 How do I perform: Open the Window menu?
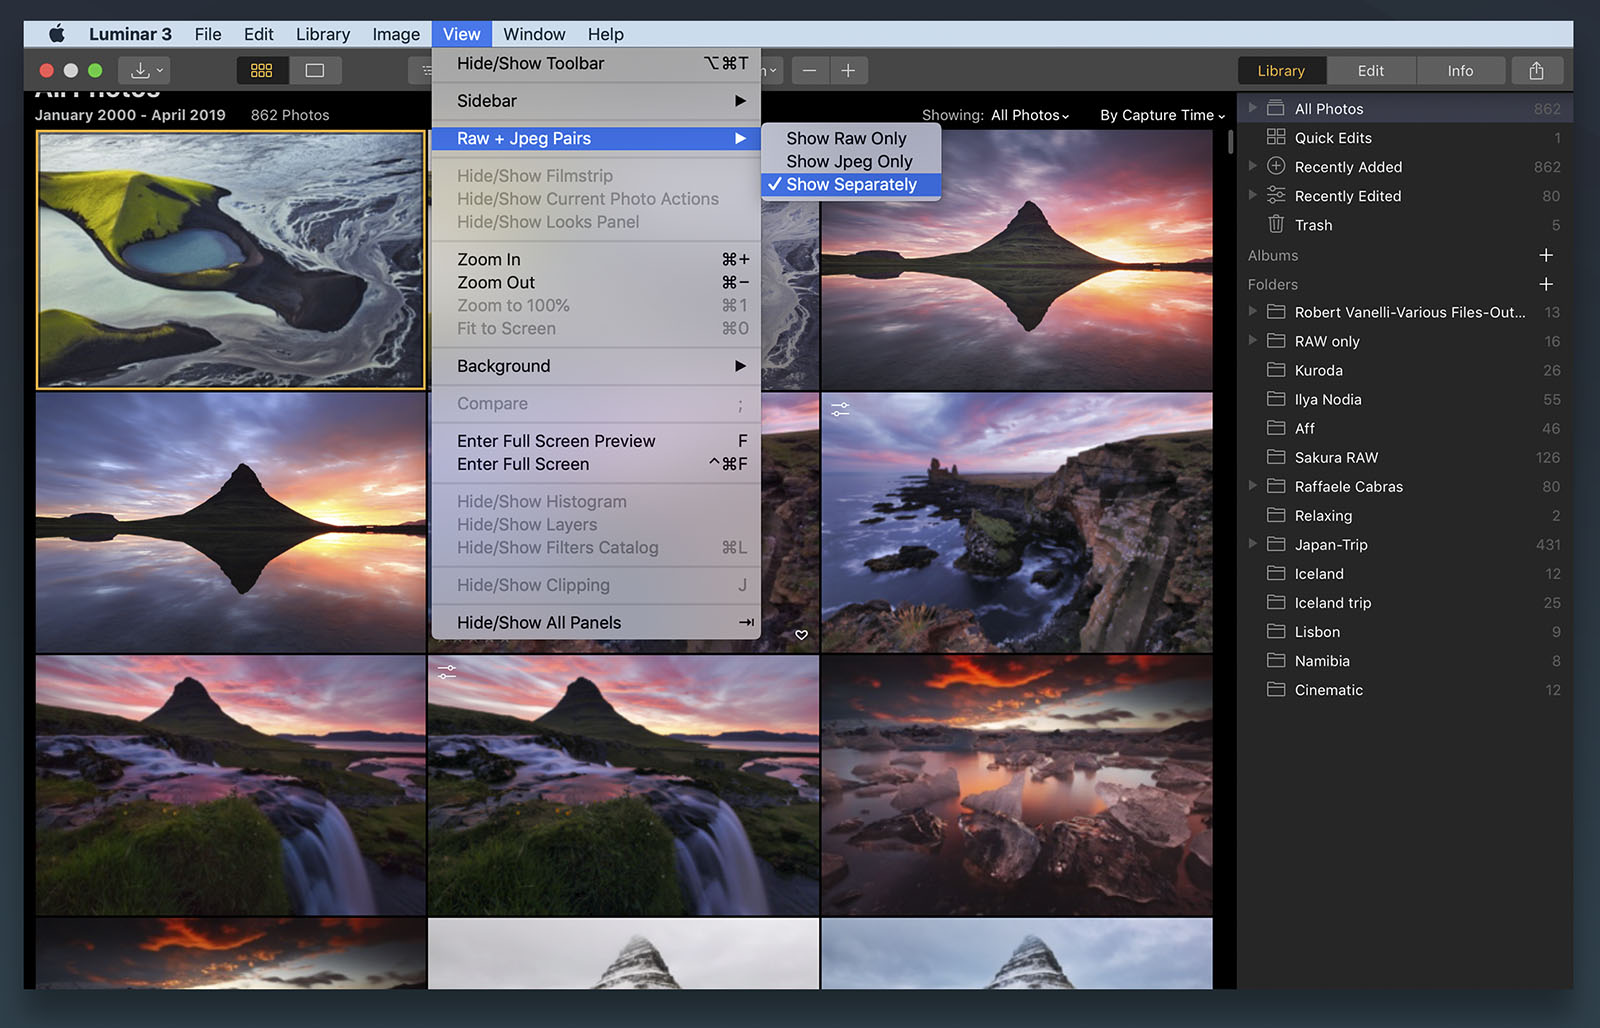(534, 34)
